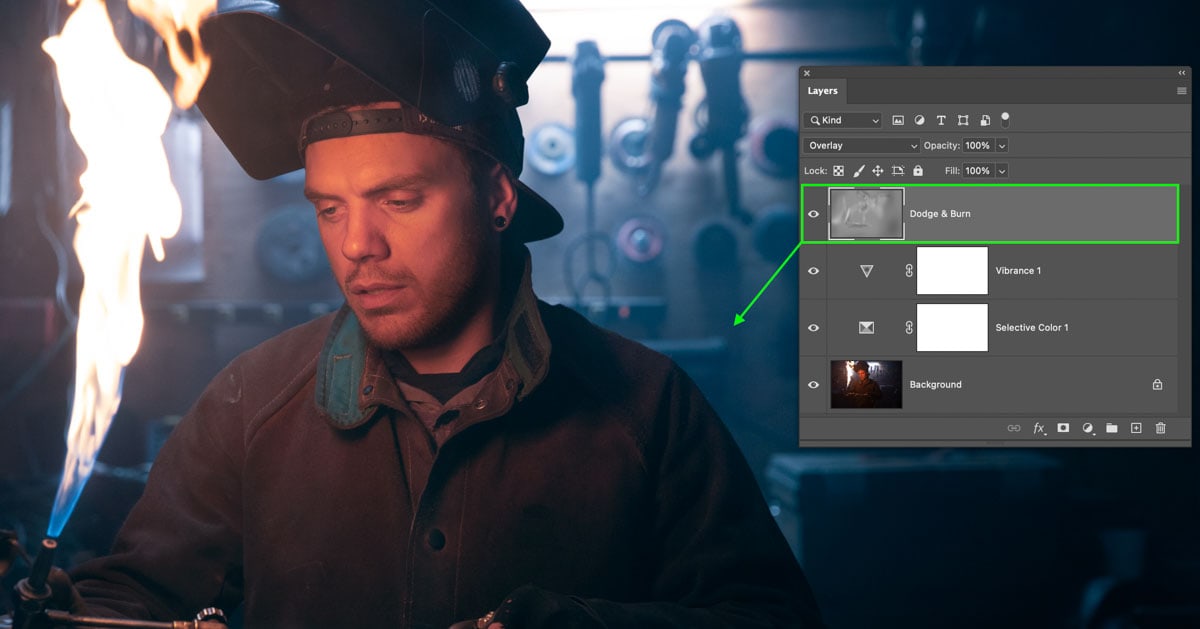
Task: Filter layers by pixel layers icon
Action: click(x=898, y=120)
